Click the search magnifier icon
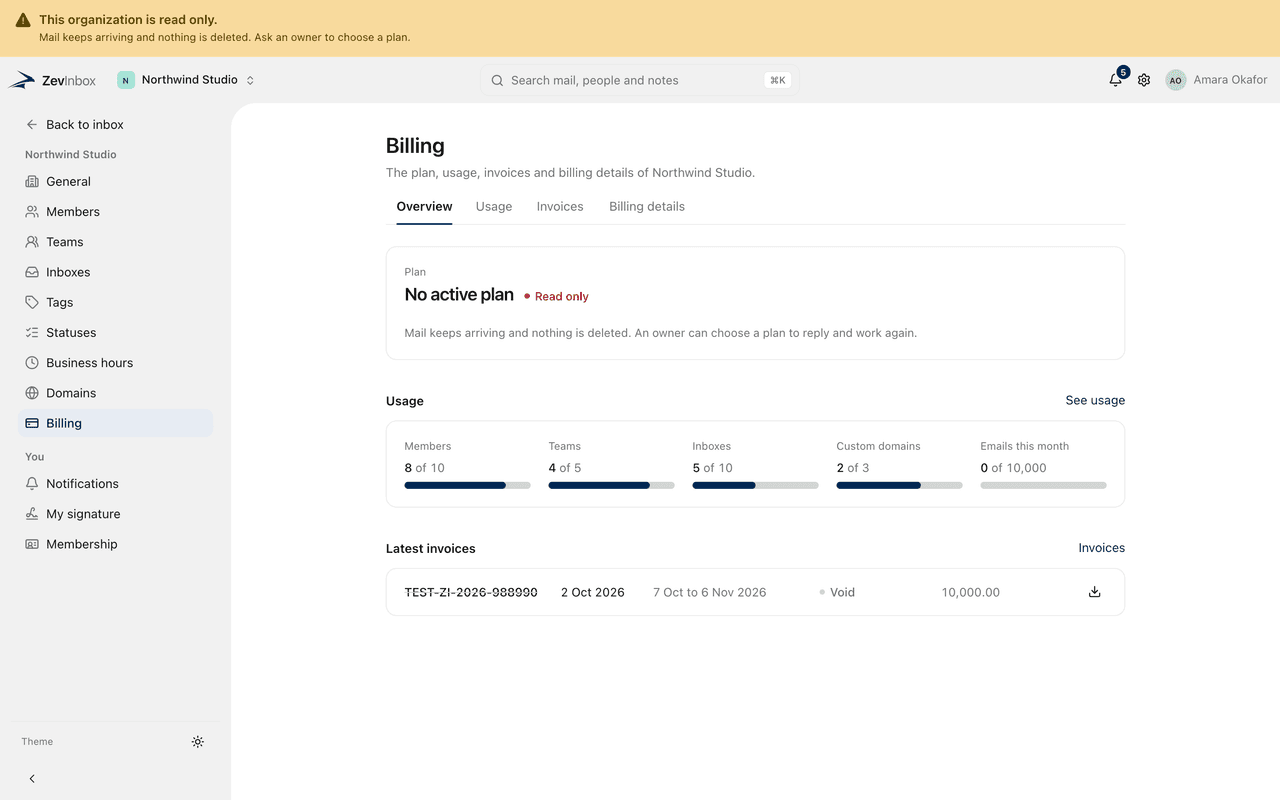 tap(497, 80)
